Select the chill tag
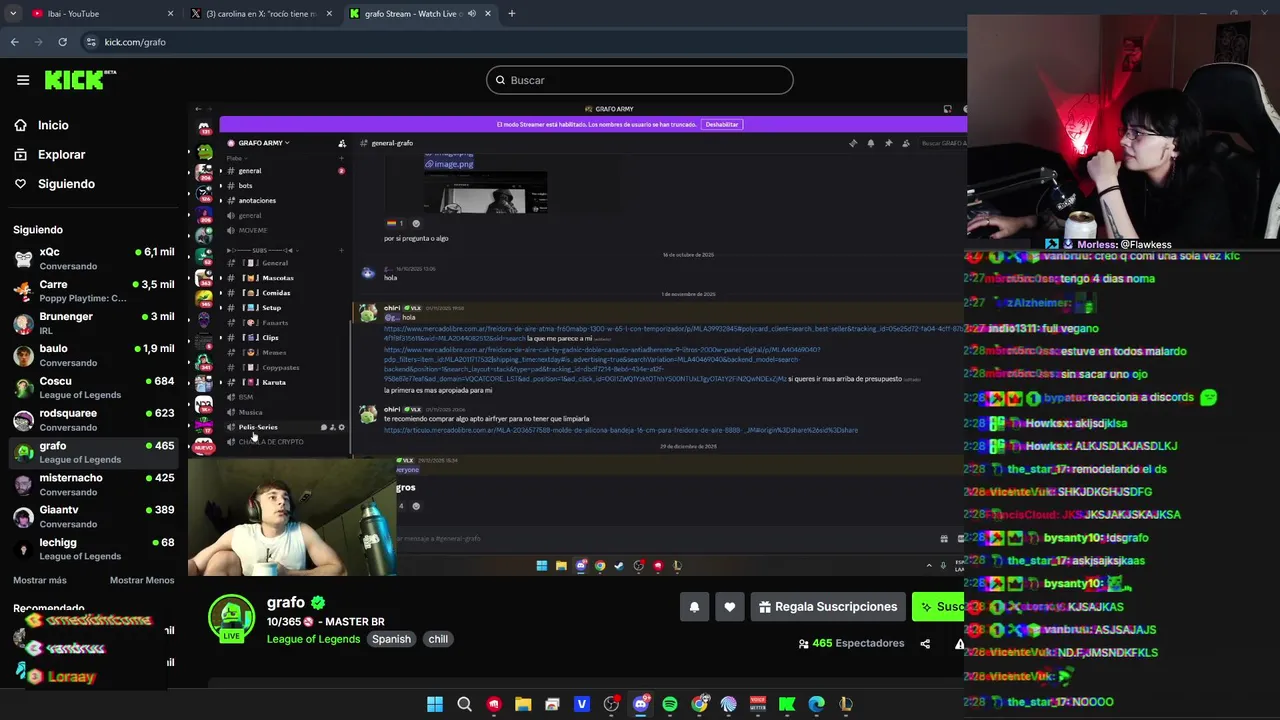 pos(438,639)
